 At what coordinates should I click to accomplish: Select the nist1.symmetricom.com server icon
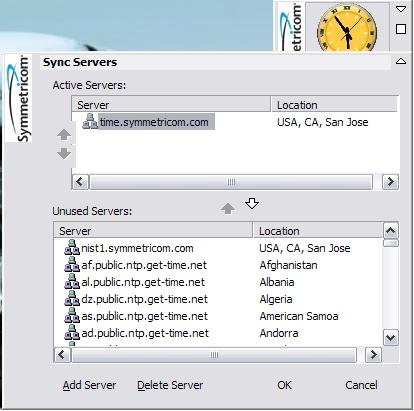click(x=72, y=248)
